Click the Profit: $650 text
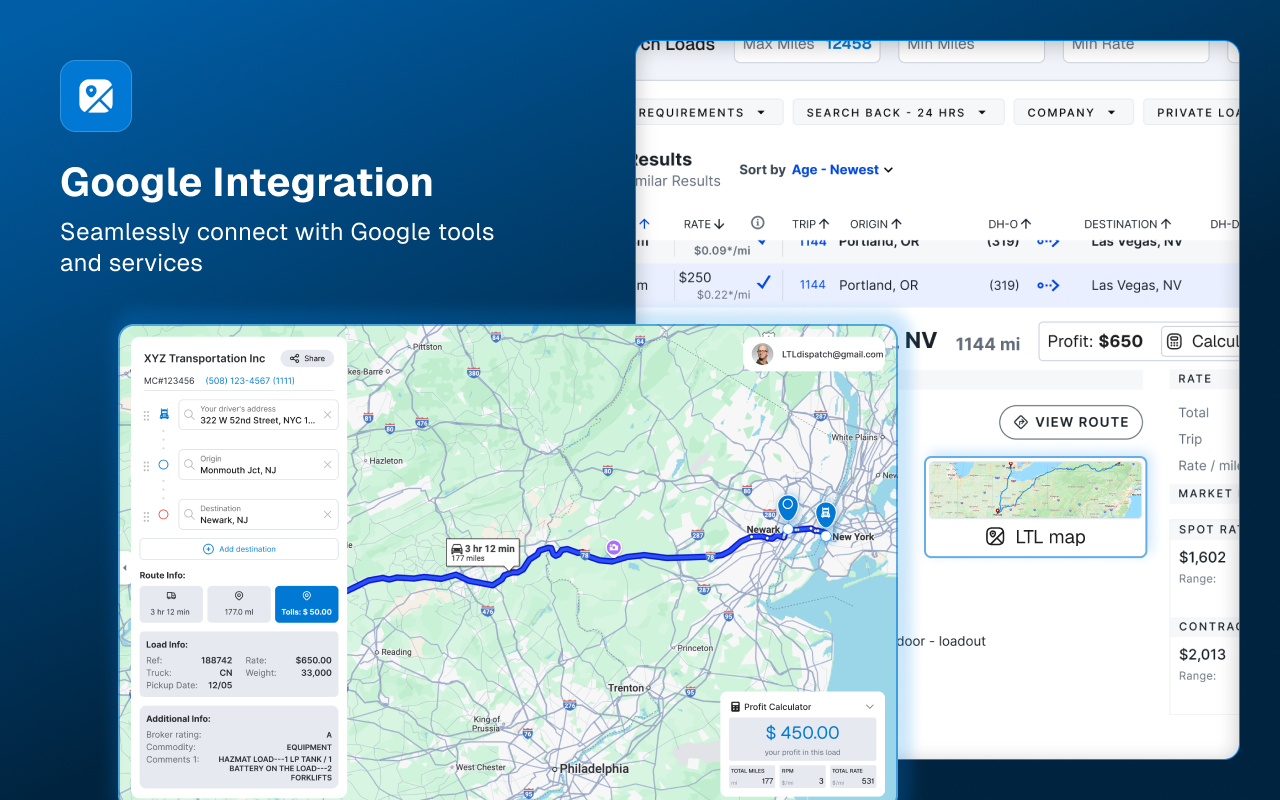 [x=1095, y=341]
